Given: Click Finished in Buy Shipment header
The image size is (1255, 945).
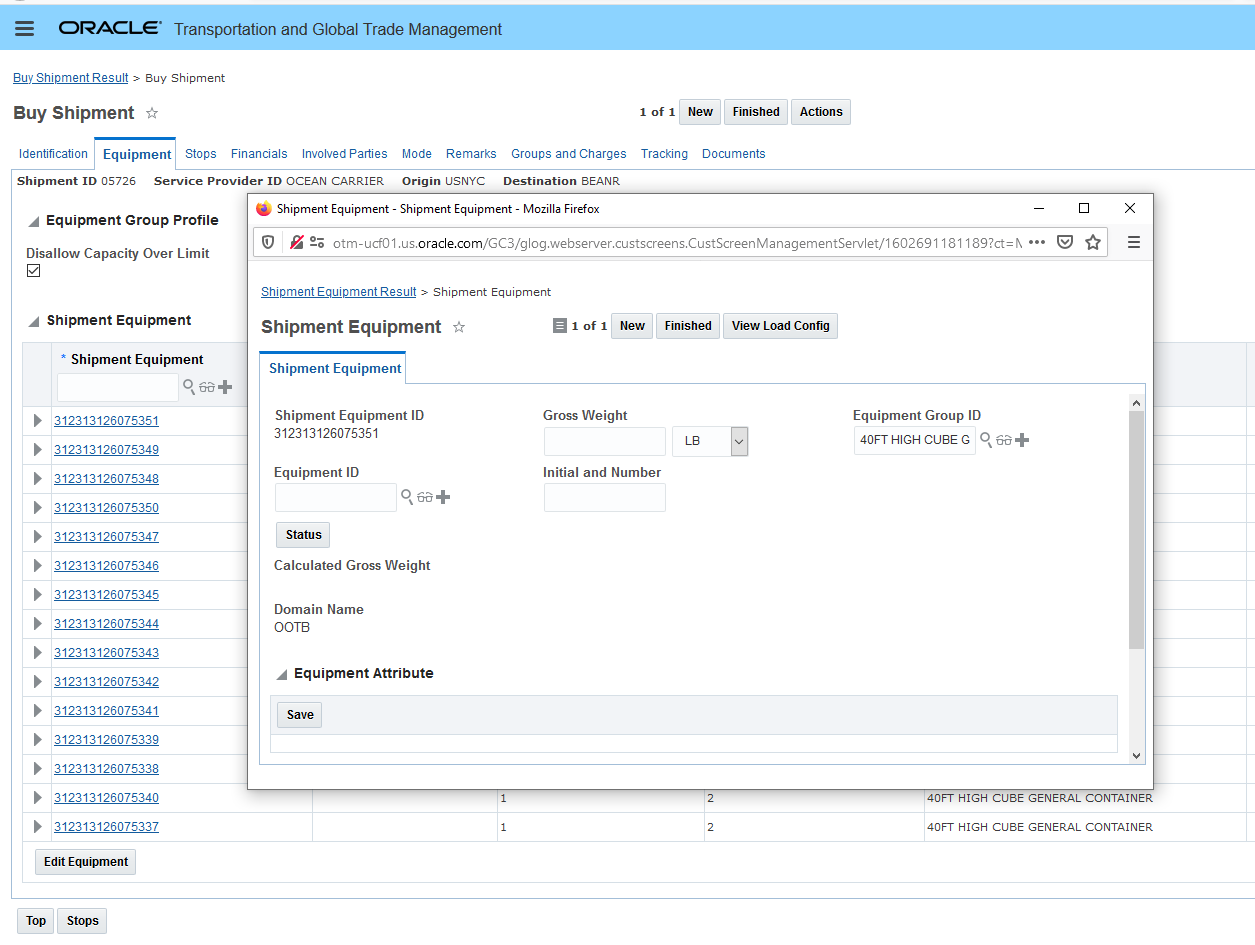Looking at the screenshot, I should (756, 112).
